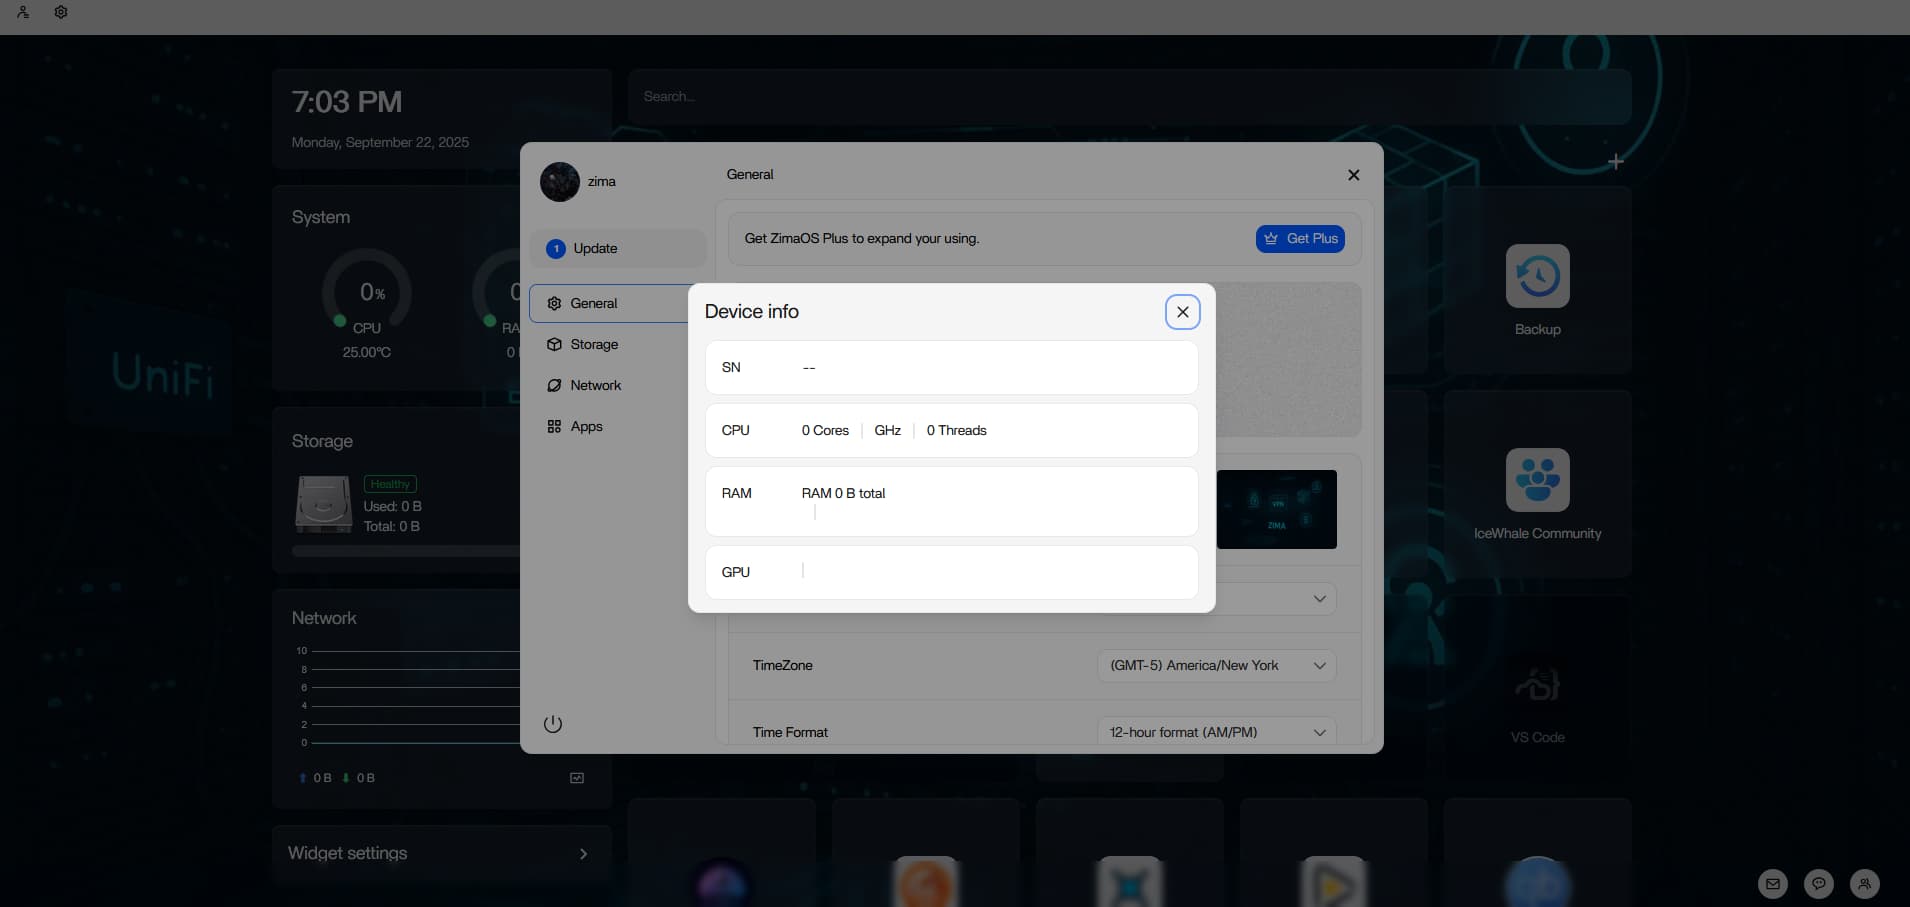Click the Get Plus button

pos(1300,239)
